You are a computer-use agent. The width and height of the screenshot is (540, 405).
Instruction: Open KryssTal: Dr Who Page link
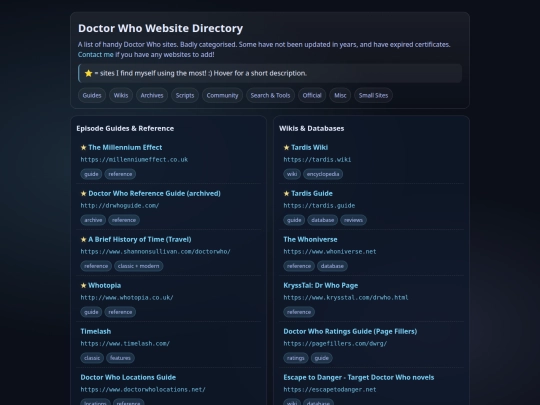321,285
